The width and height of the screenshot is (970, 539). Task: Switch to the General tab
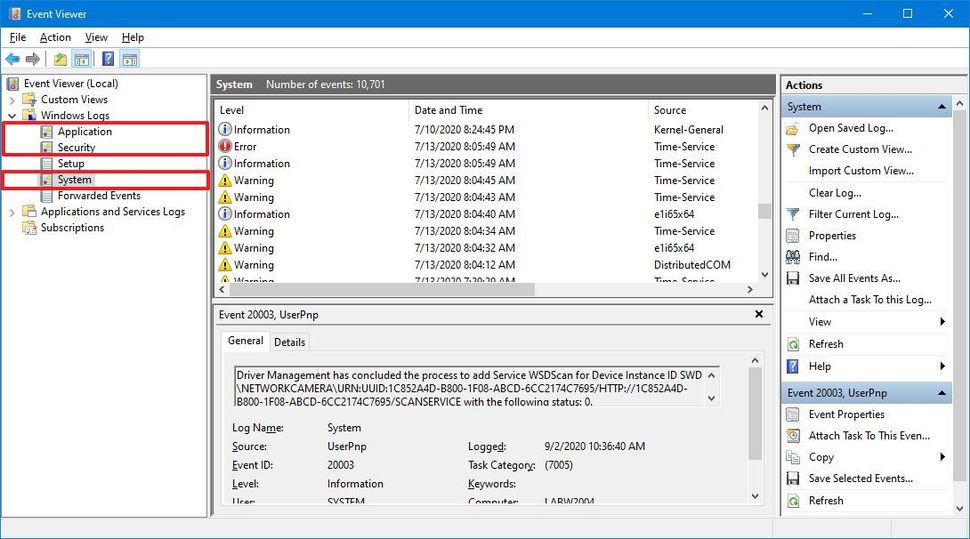245,341
